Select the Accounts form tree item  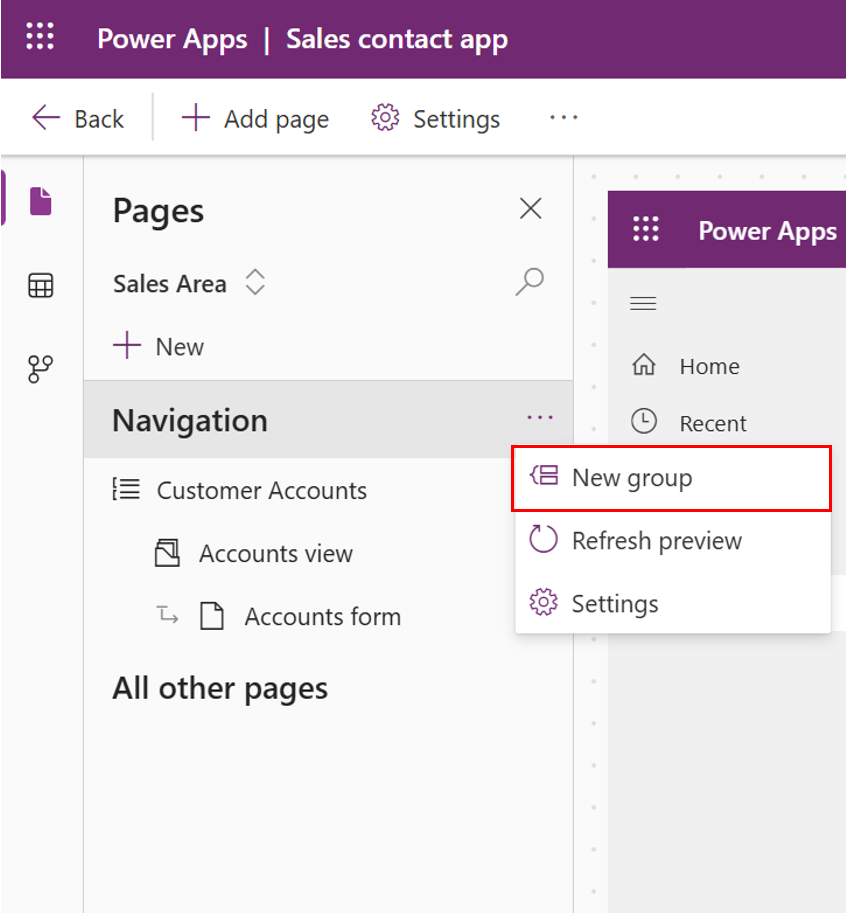coord(322,616)
